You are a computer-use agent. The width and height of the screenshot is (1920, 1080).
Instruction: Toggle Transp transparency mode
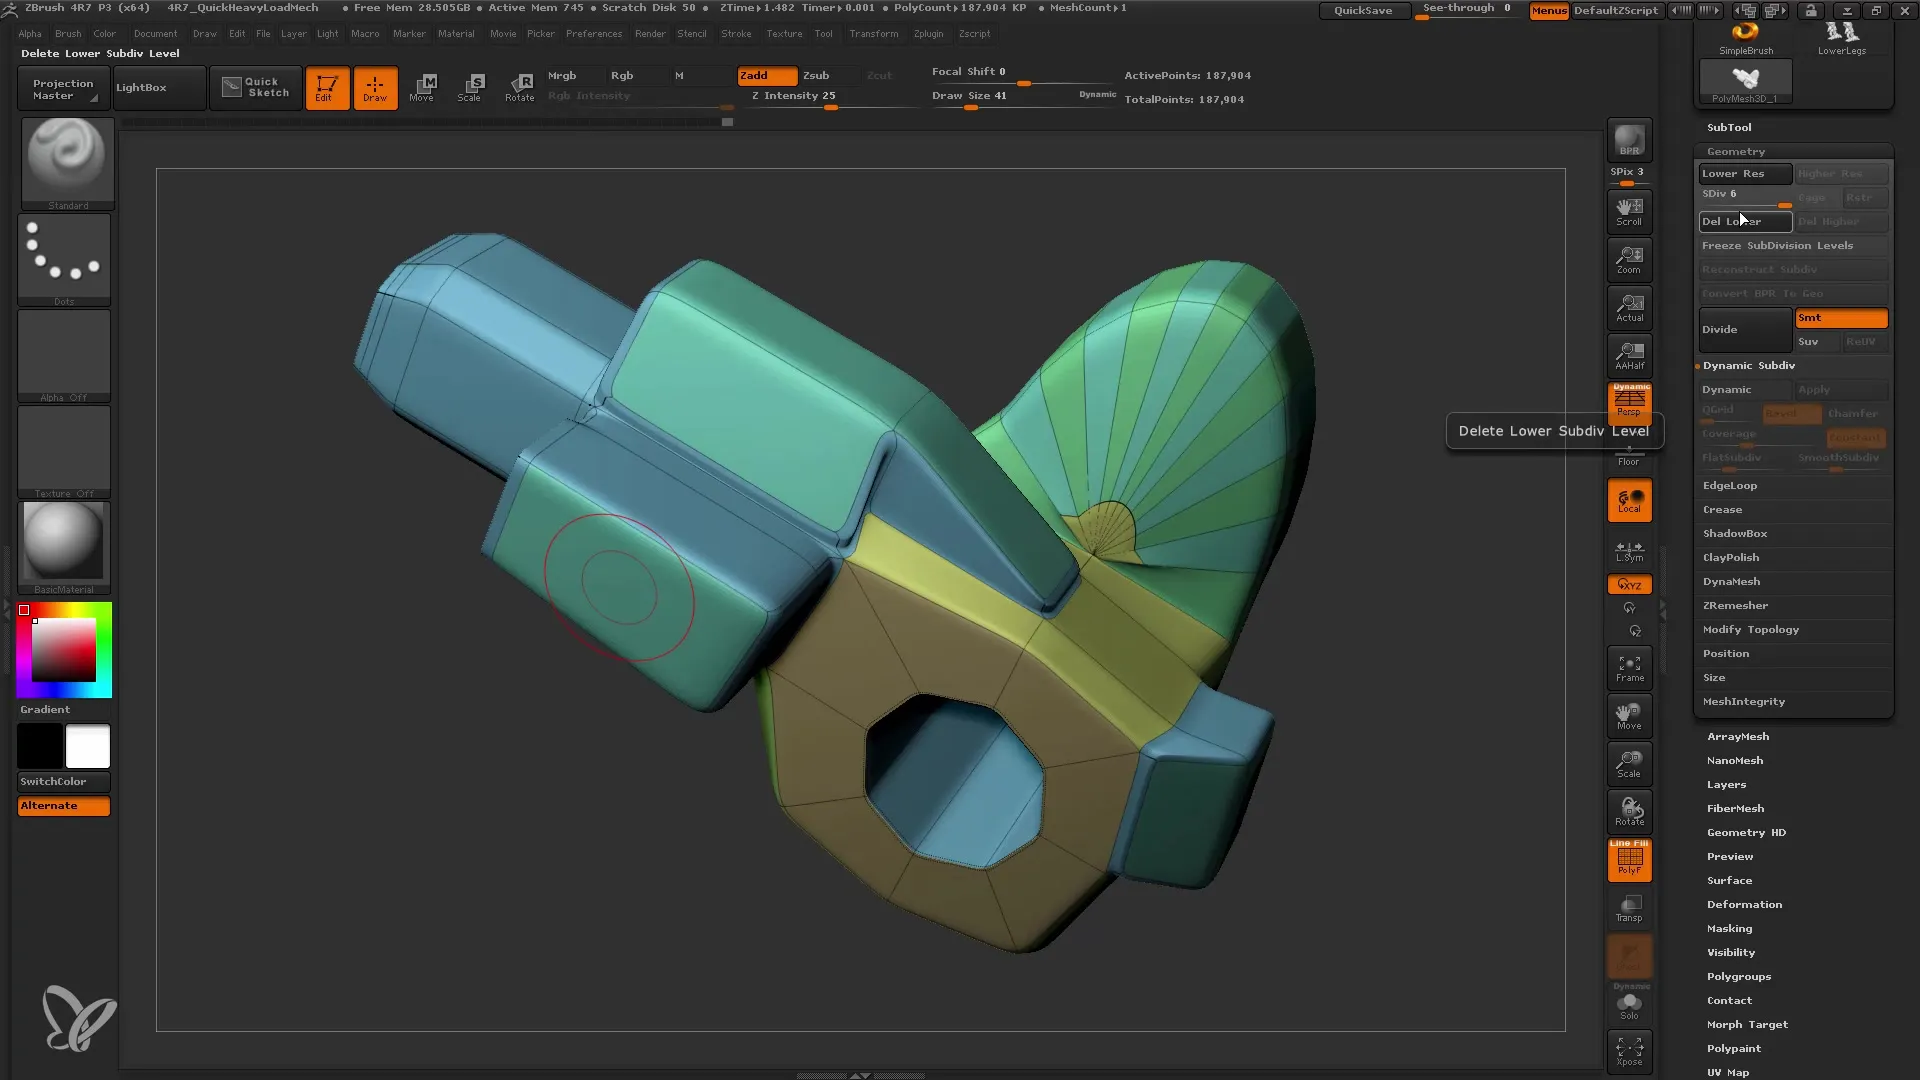click(x=1629, y=908)
